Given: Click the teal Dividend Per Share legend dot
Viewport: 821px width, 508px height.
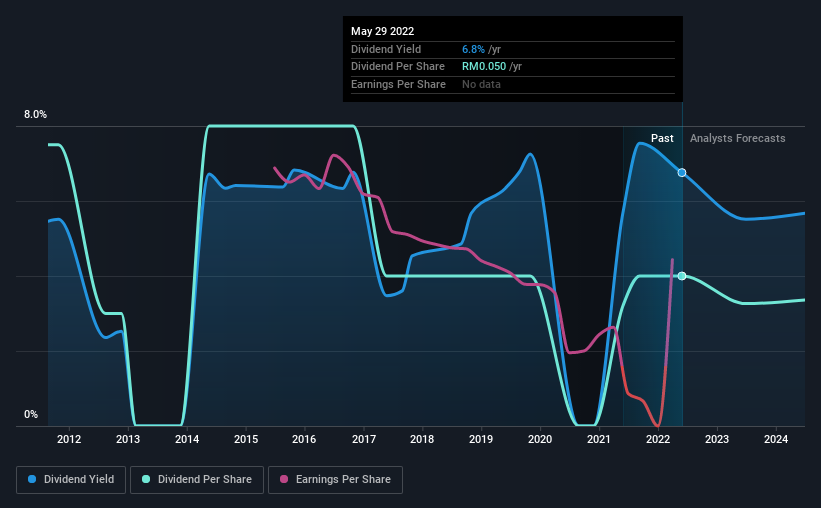Looking at the screenshot, I should [146, 479].
